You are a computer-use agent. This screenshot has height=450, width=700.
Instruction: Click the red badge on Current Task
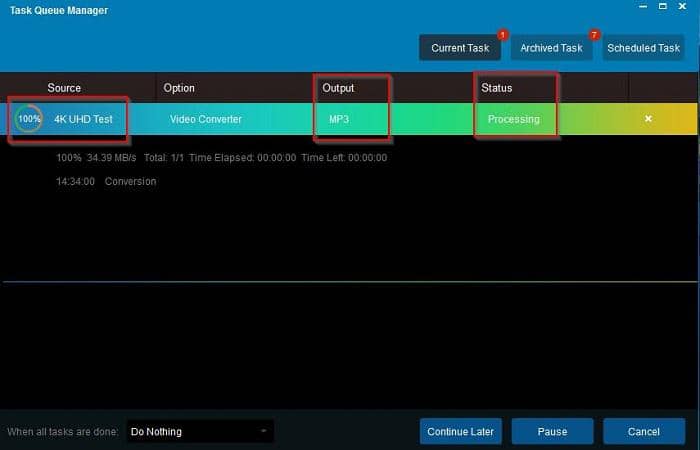pos(503,35)
